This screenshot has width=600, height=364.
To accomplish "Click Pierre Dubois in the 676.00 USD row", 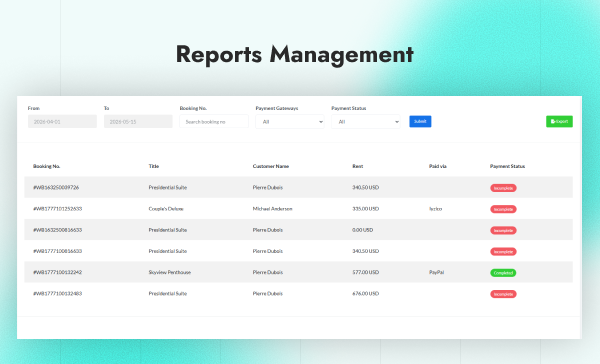I will [x=267, y=294].
